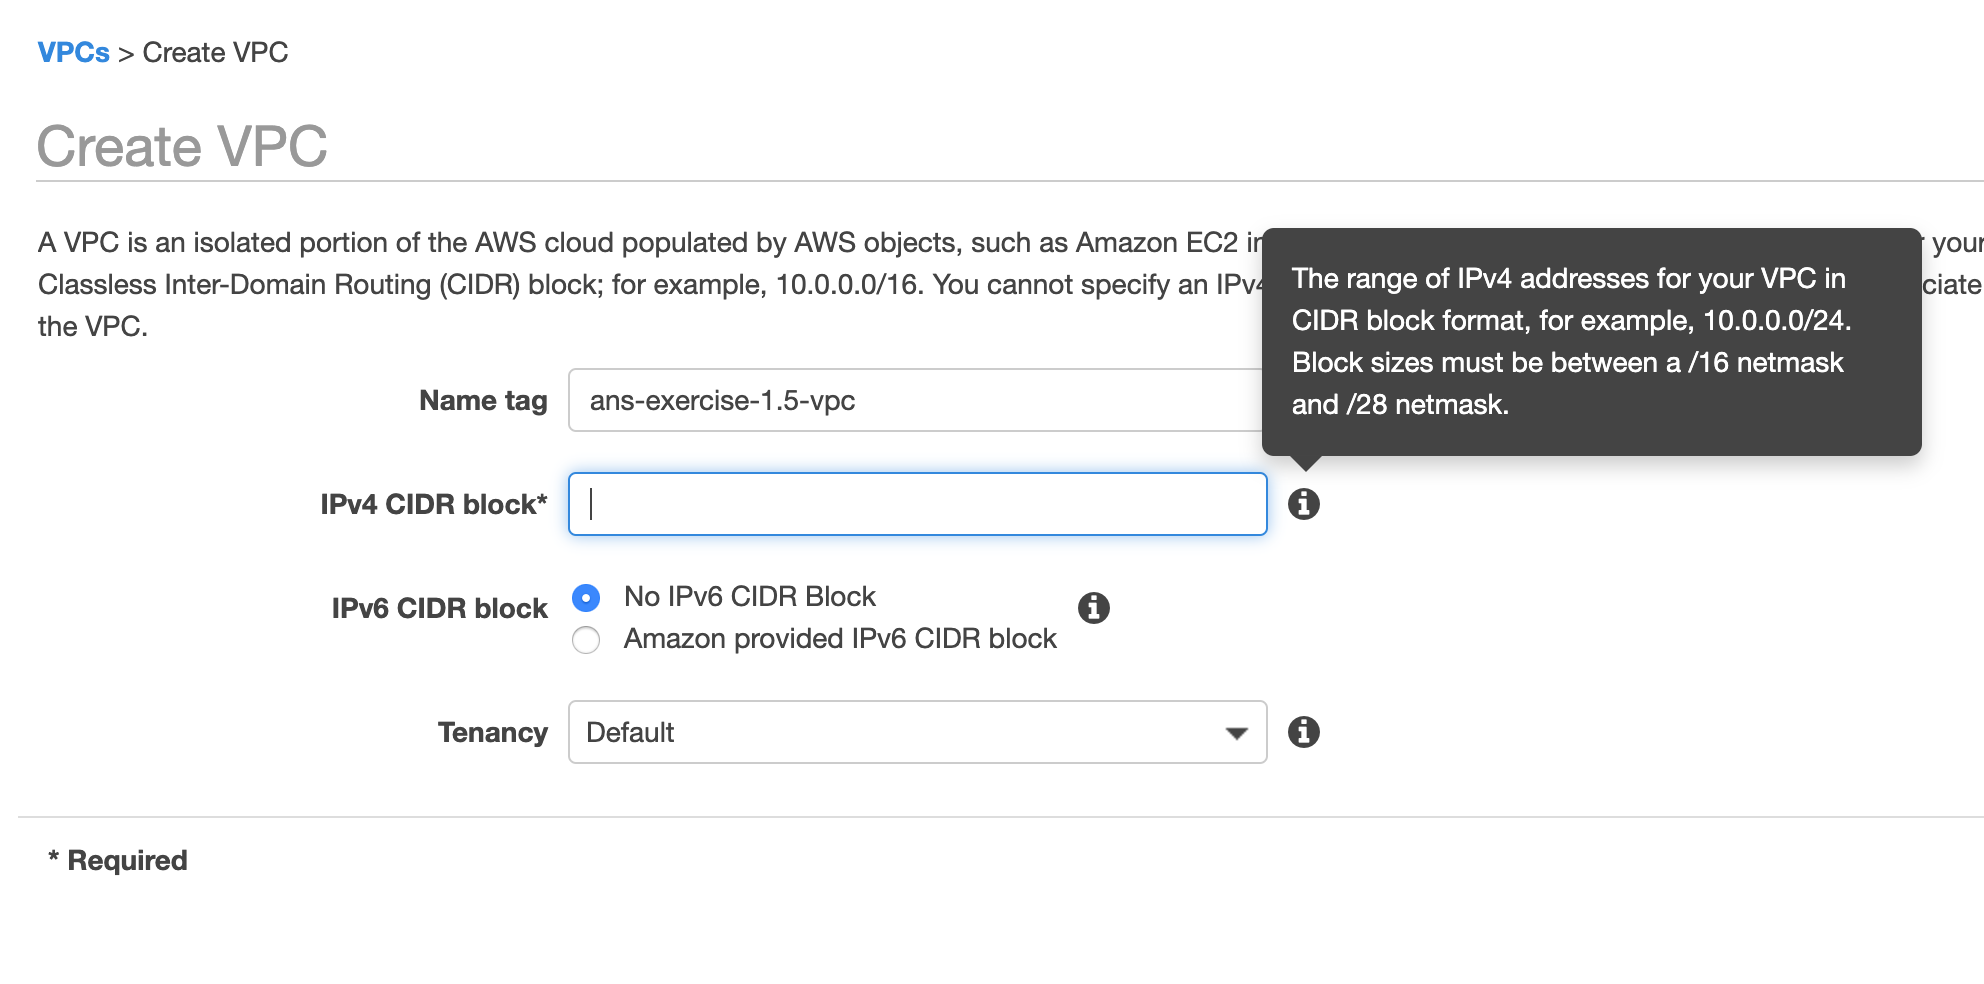
Task: Click the Create VPC breadcrumb text
Action: tap(215, 52)
